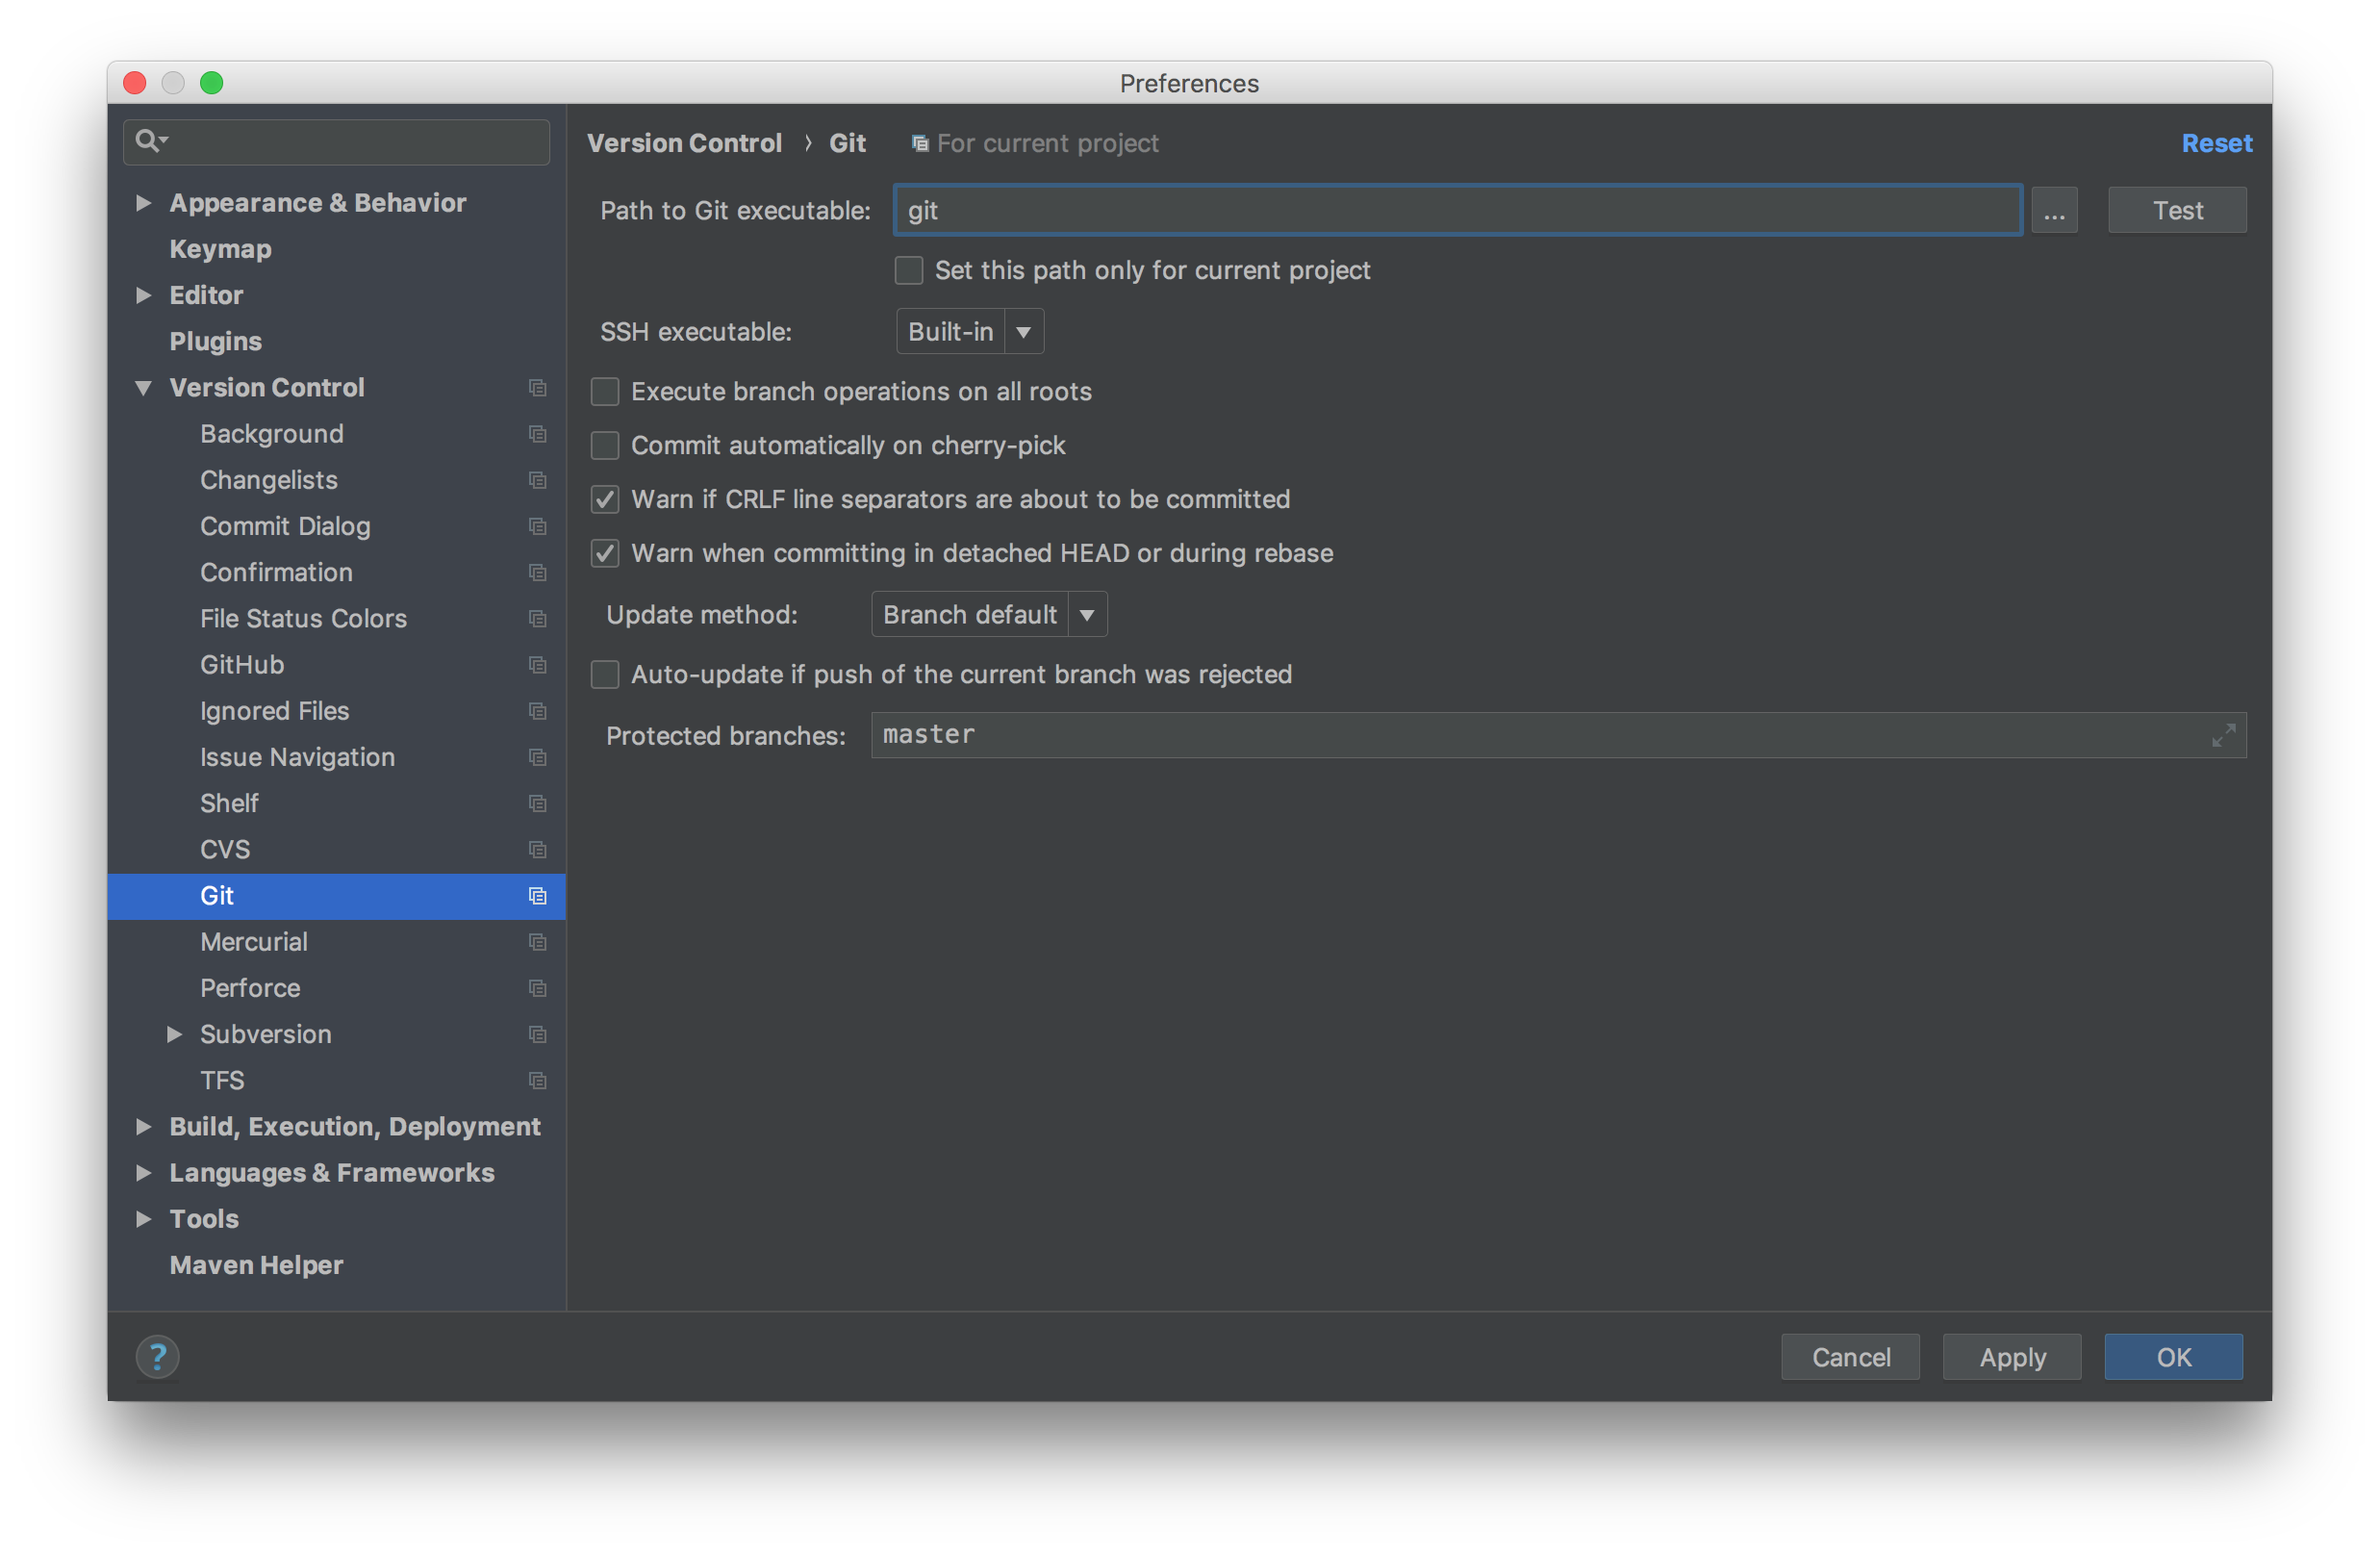
Task: Select Ignored Files in Version Control list
Action: click(x=274, y=711)
